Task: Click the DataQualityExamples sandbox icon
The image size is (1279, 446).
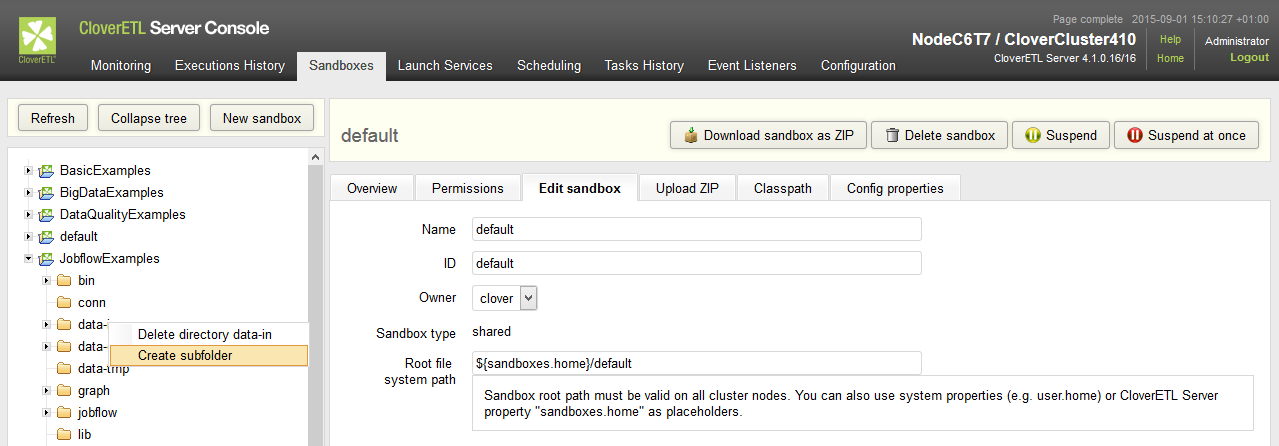Action: (46, 215)
